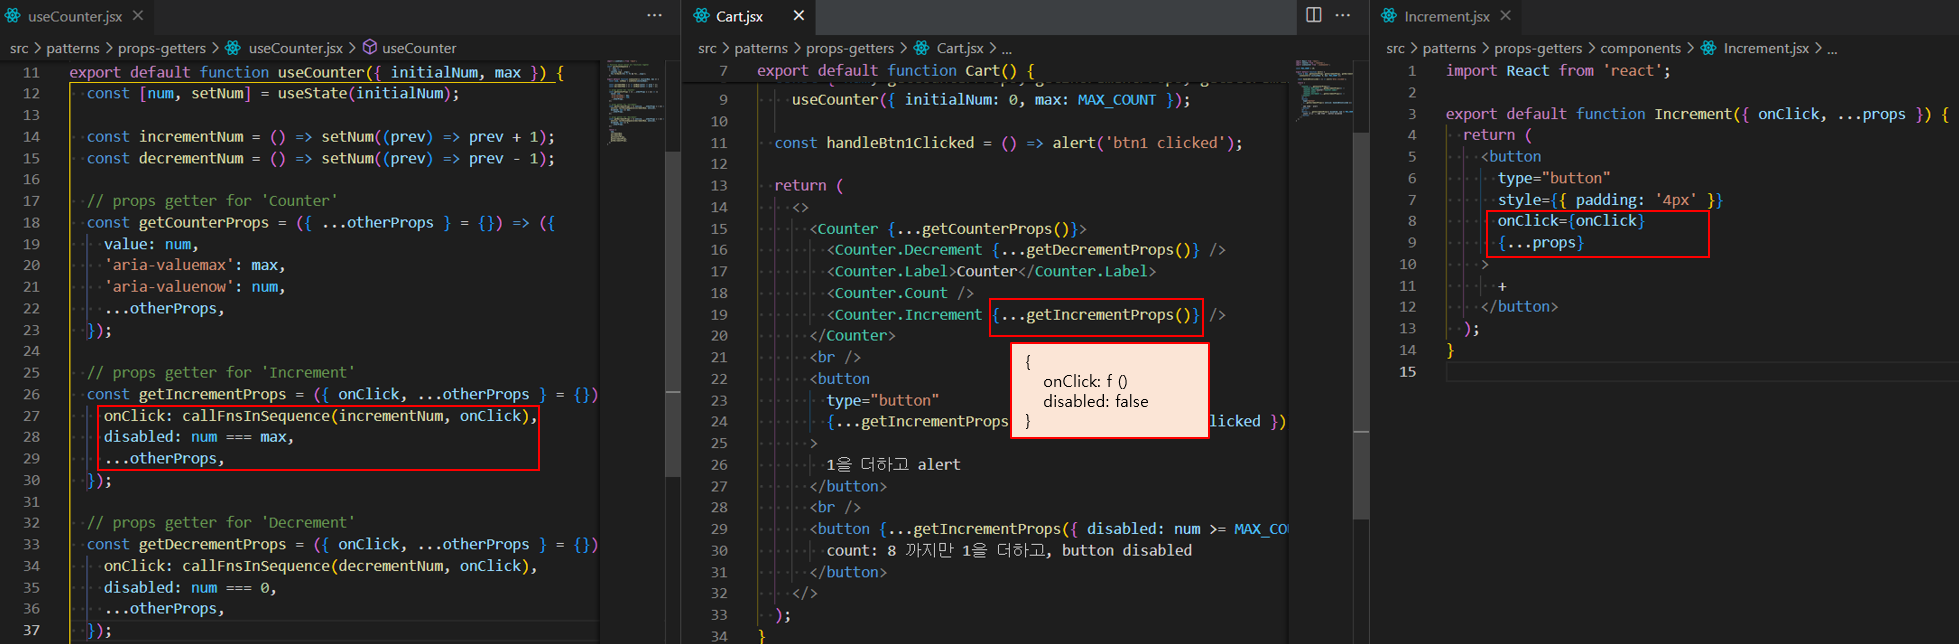Click line number 19 in Cart.jsx

pos(719,314)
